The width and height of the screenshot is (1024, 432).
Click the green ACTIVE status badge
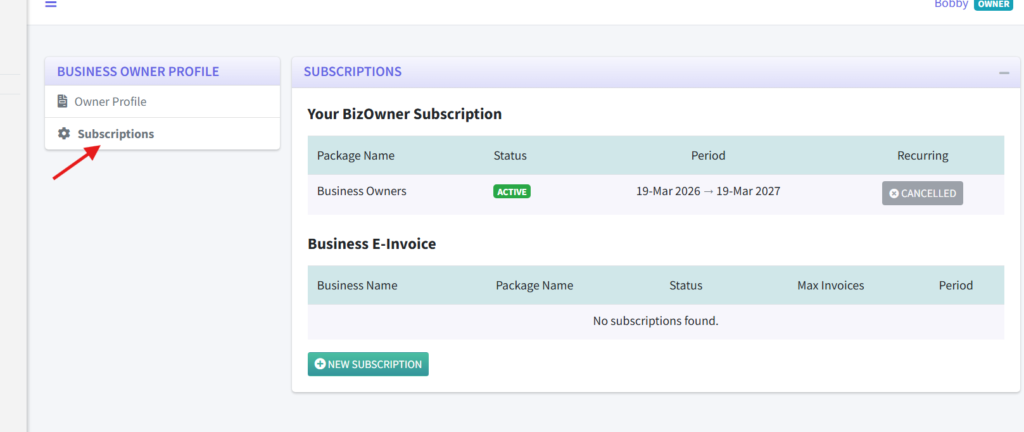pyautogui.click(x=511, y=191)
